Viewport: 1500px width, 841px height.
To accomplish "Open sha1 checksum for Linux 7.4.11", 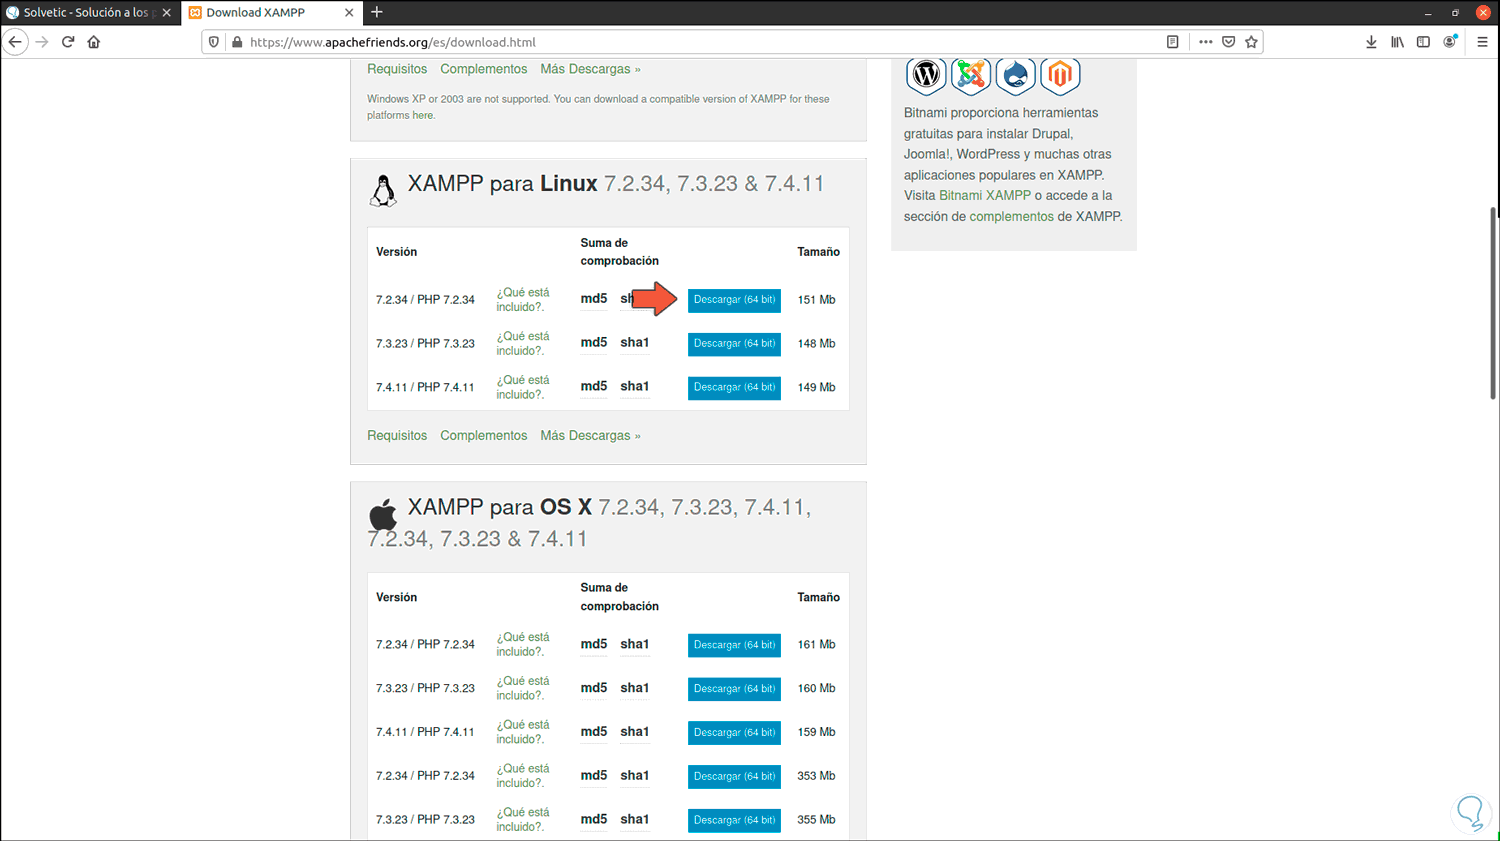I will (x=635, y=387).
